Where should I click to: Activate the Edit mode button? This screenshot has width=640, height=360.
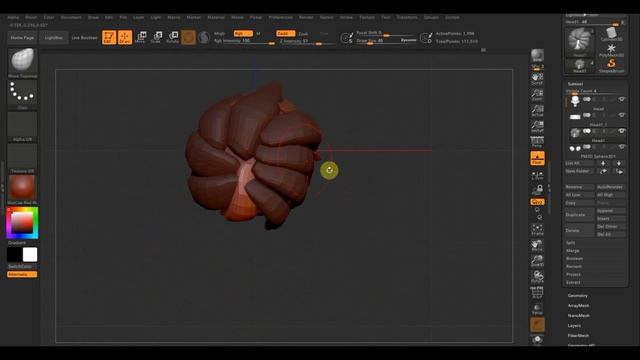coord(109,37)
